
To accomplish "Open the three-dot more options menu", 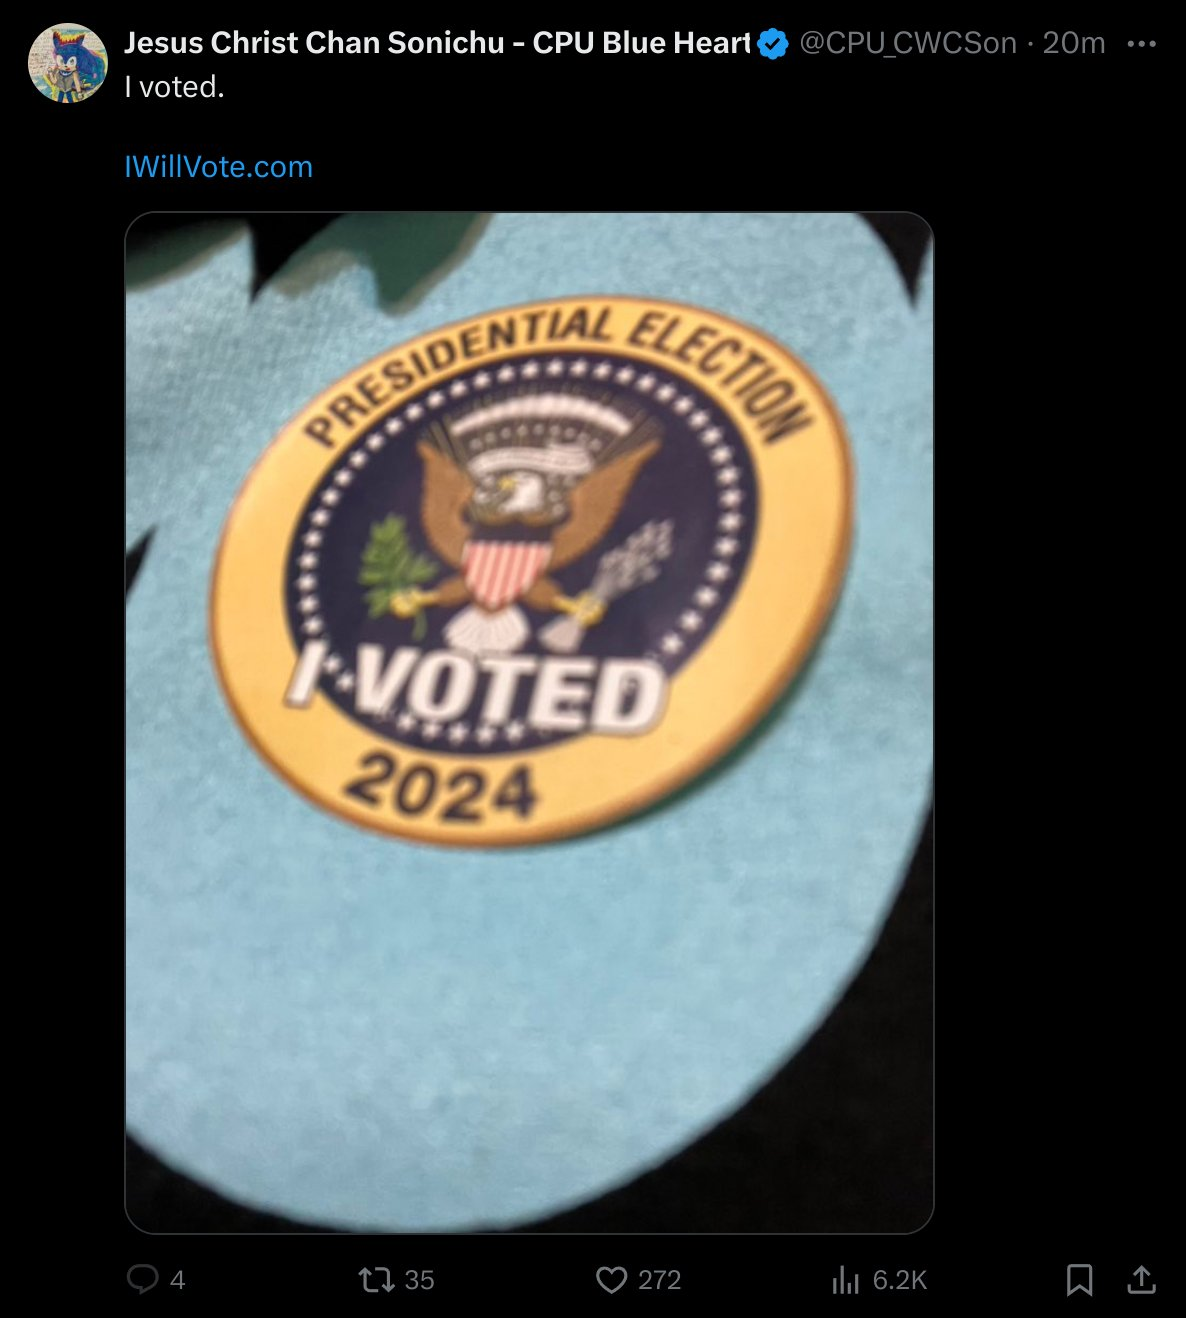I will [1142, 44].
